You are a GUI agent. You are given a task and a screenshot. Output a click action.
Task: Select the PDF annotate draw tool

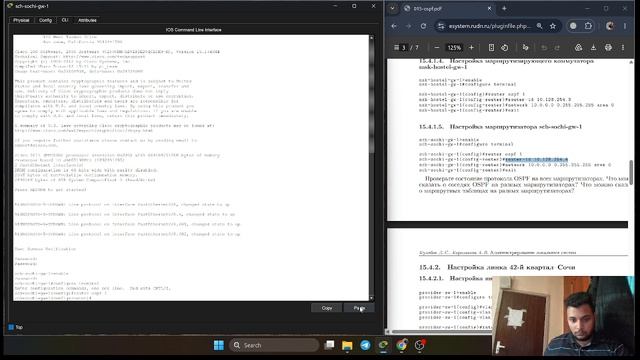(525, 48)
